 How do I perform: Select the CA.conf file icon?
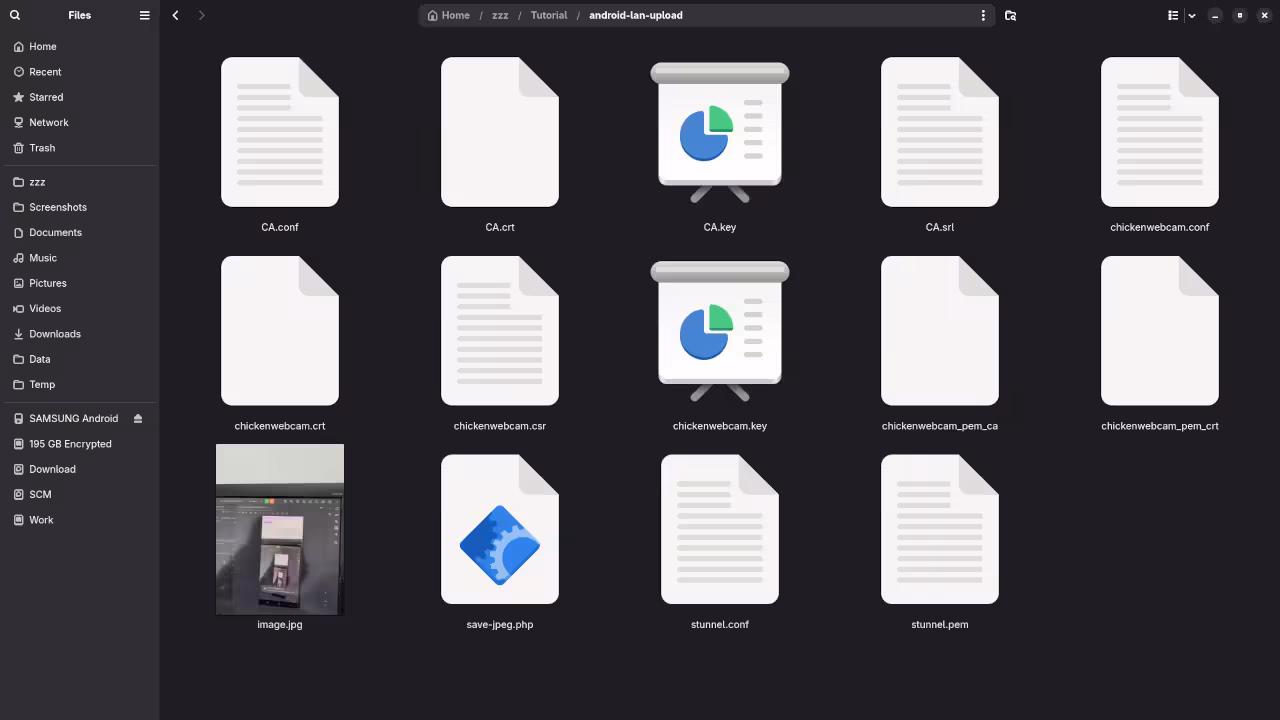tap(280, 132)
